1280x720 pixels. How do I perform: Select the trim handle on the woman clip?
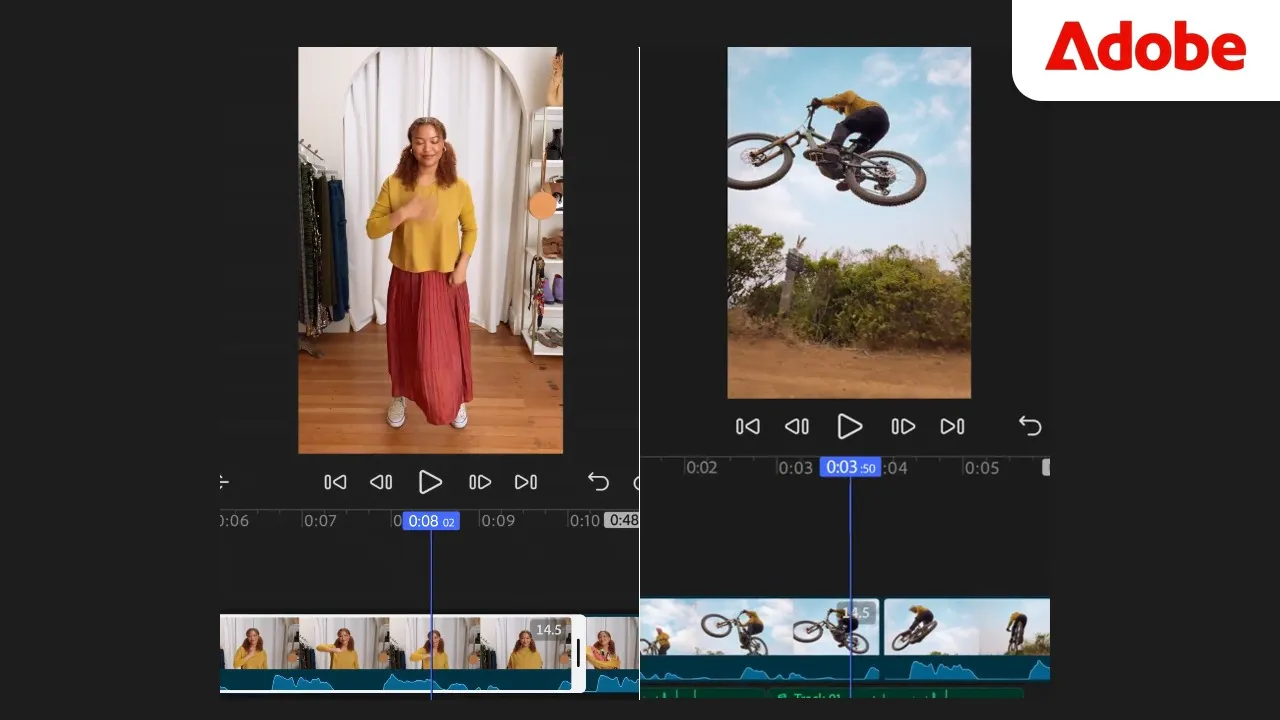point(577,652)
